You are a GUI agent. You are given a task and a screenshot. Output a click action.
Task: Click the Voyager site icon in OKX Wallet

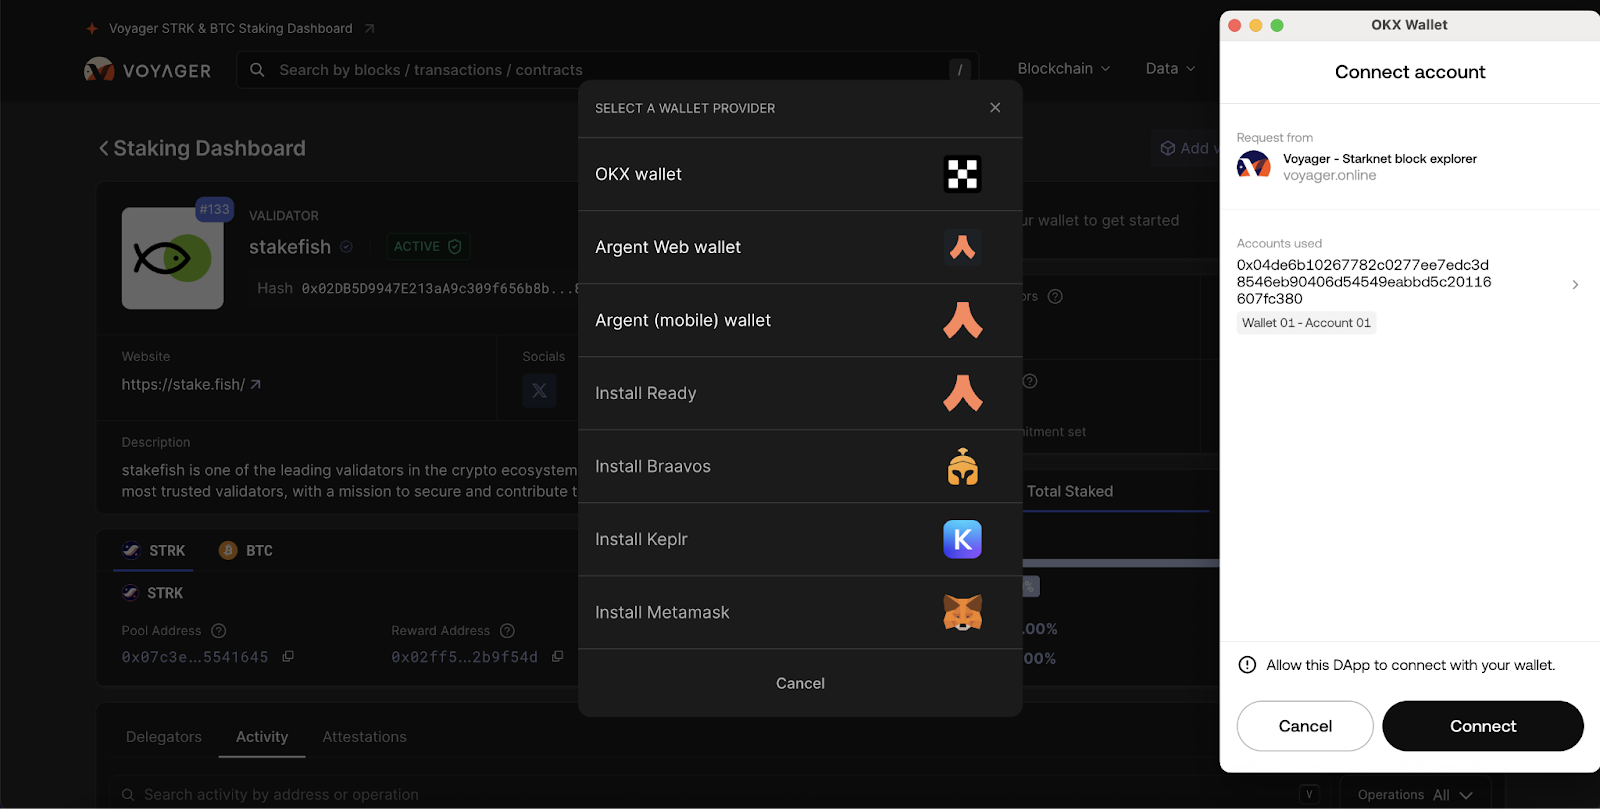[x=1253, y=166]
